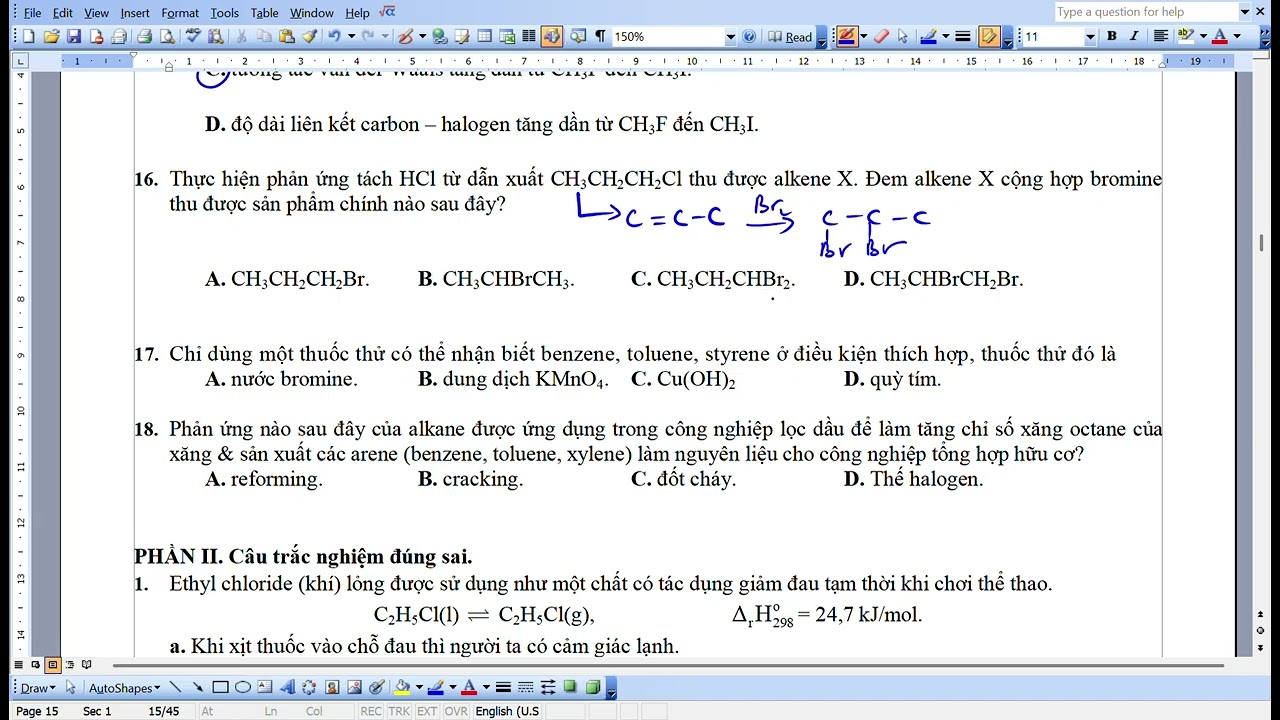Open the highlight color dropdown arrow
The image size is (1280, 720).
click(1203, 37)
